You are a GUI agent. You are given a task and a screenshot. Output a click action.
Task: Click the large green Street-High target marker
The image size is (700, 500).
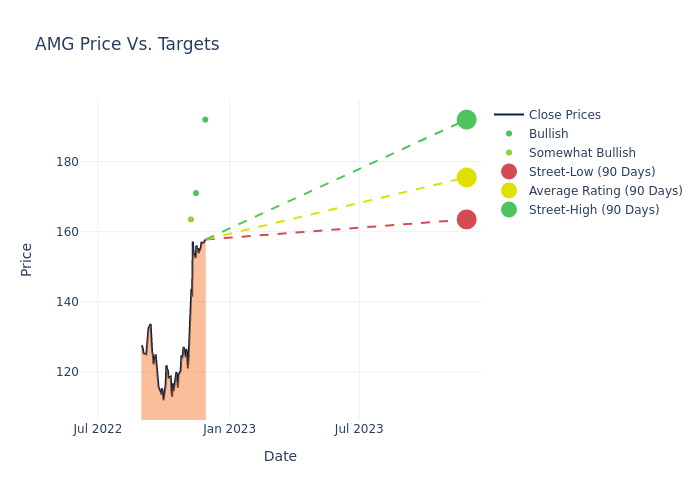466,120
